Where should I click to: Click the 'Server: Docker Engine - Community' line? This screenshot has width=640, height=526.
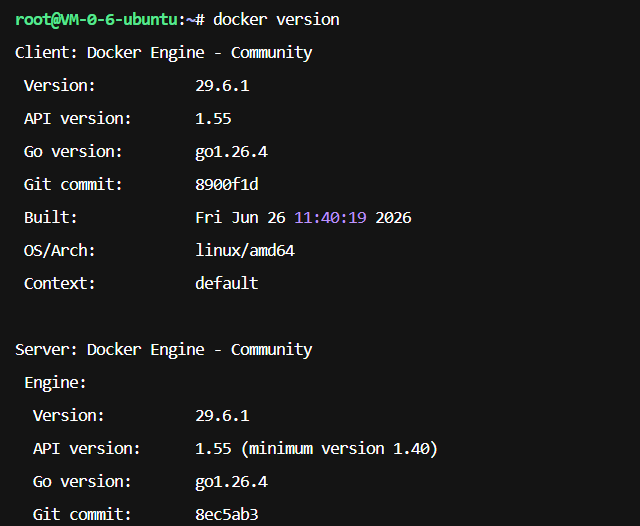[x=164, y=350]
